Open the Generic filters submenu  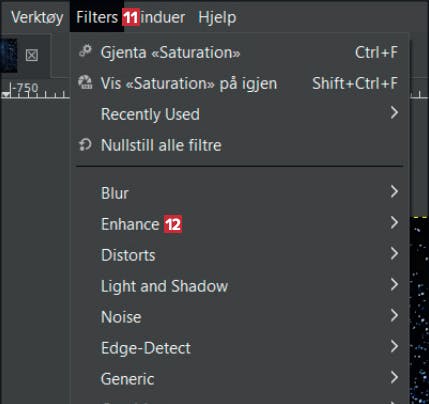239,379
